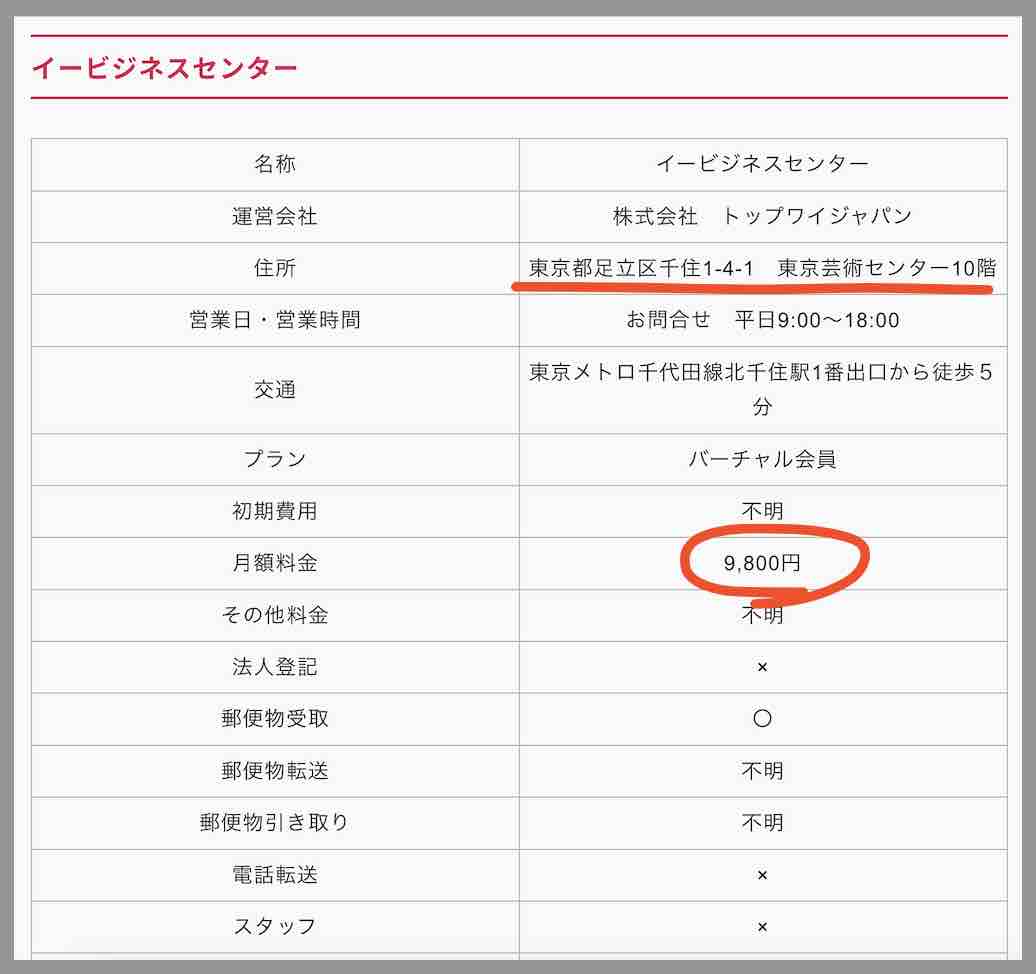The height and width of the screenshot is (974, 1036).
Task: Select the 〇 mark in the 郵便物受取 row
Action: pyautogui.click(x=762, y=719)
